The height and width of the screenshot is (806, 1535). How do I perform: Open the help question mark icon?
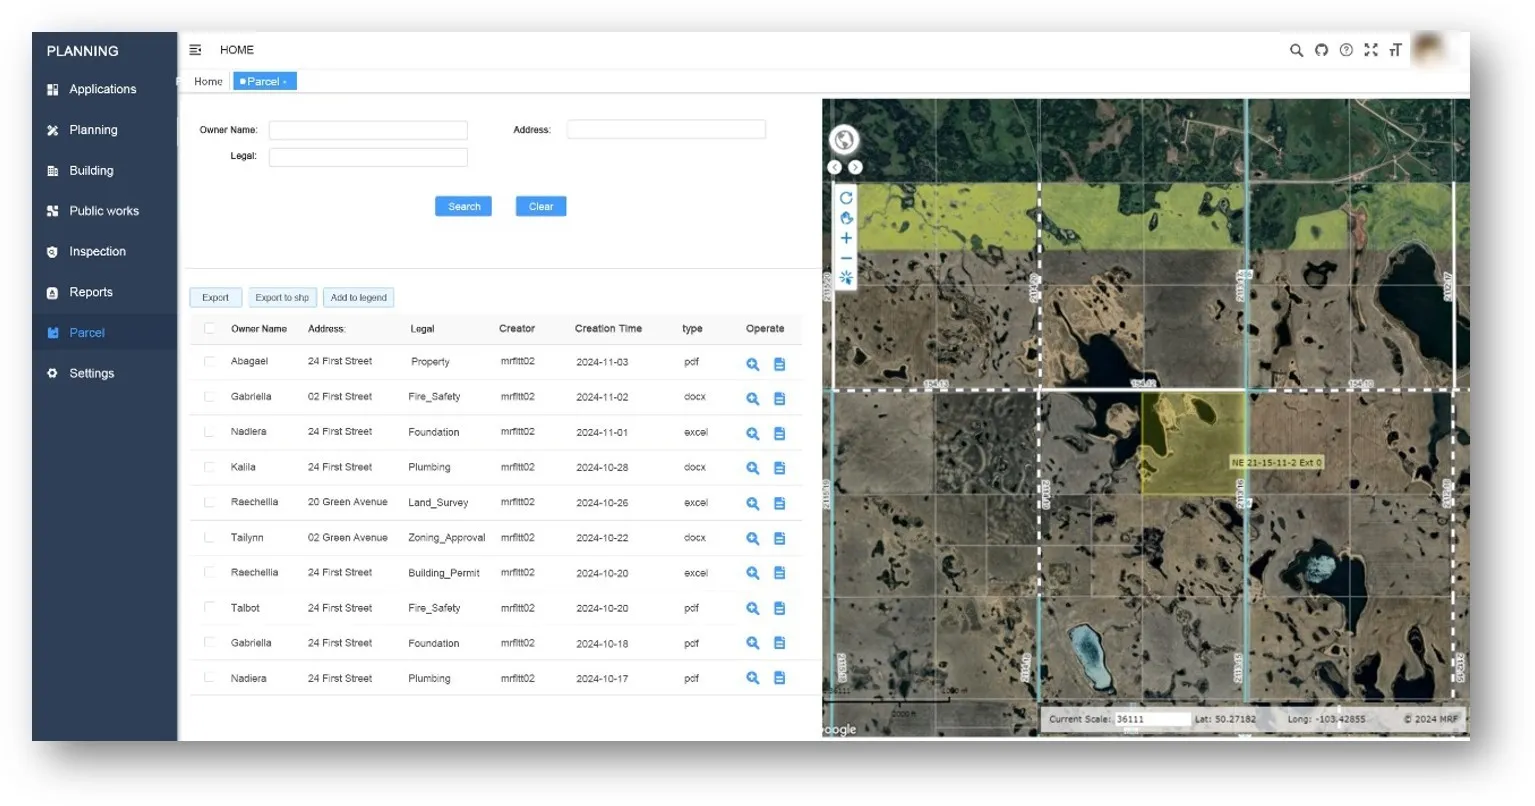pyautogui.click(x=1346, y=50)
